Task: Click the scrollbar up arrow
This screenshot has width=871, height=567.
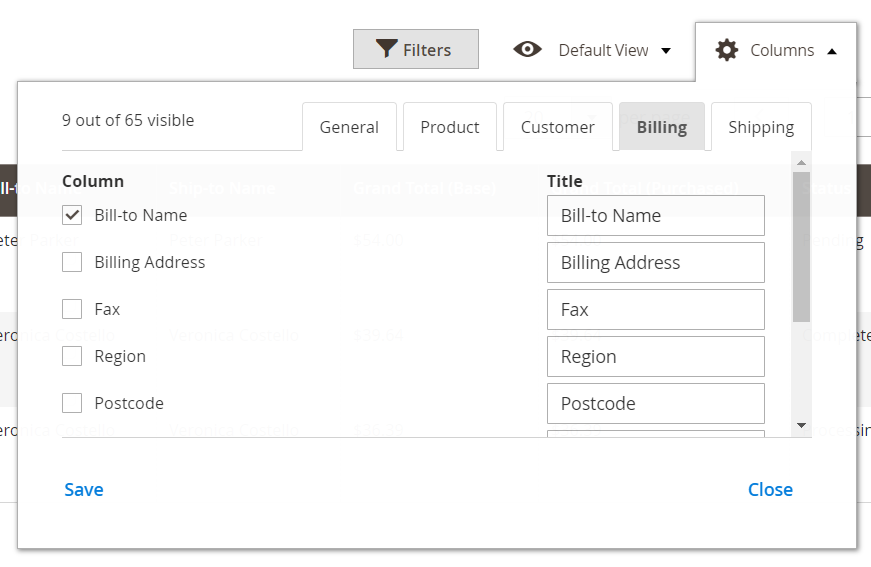Action: coord(801,163)
